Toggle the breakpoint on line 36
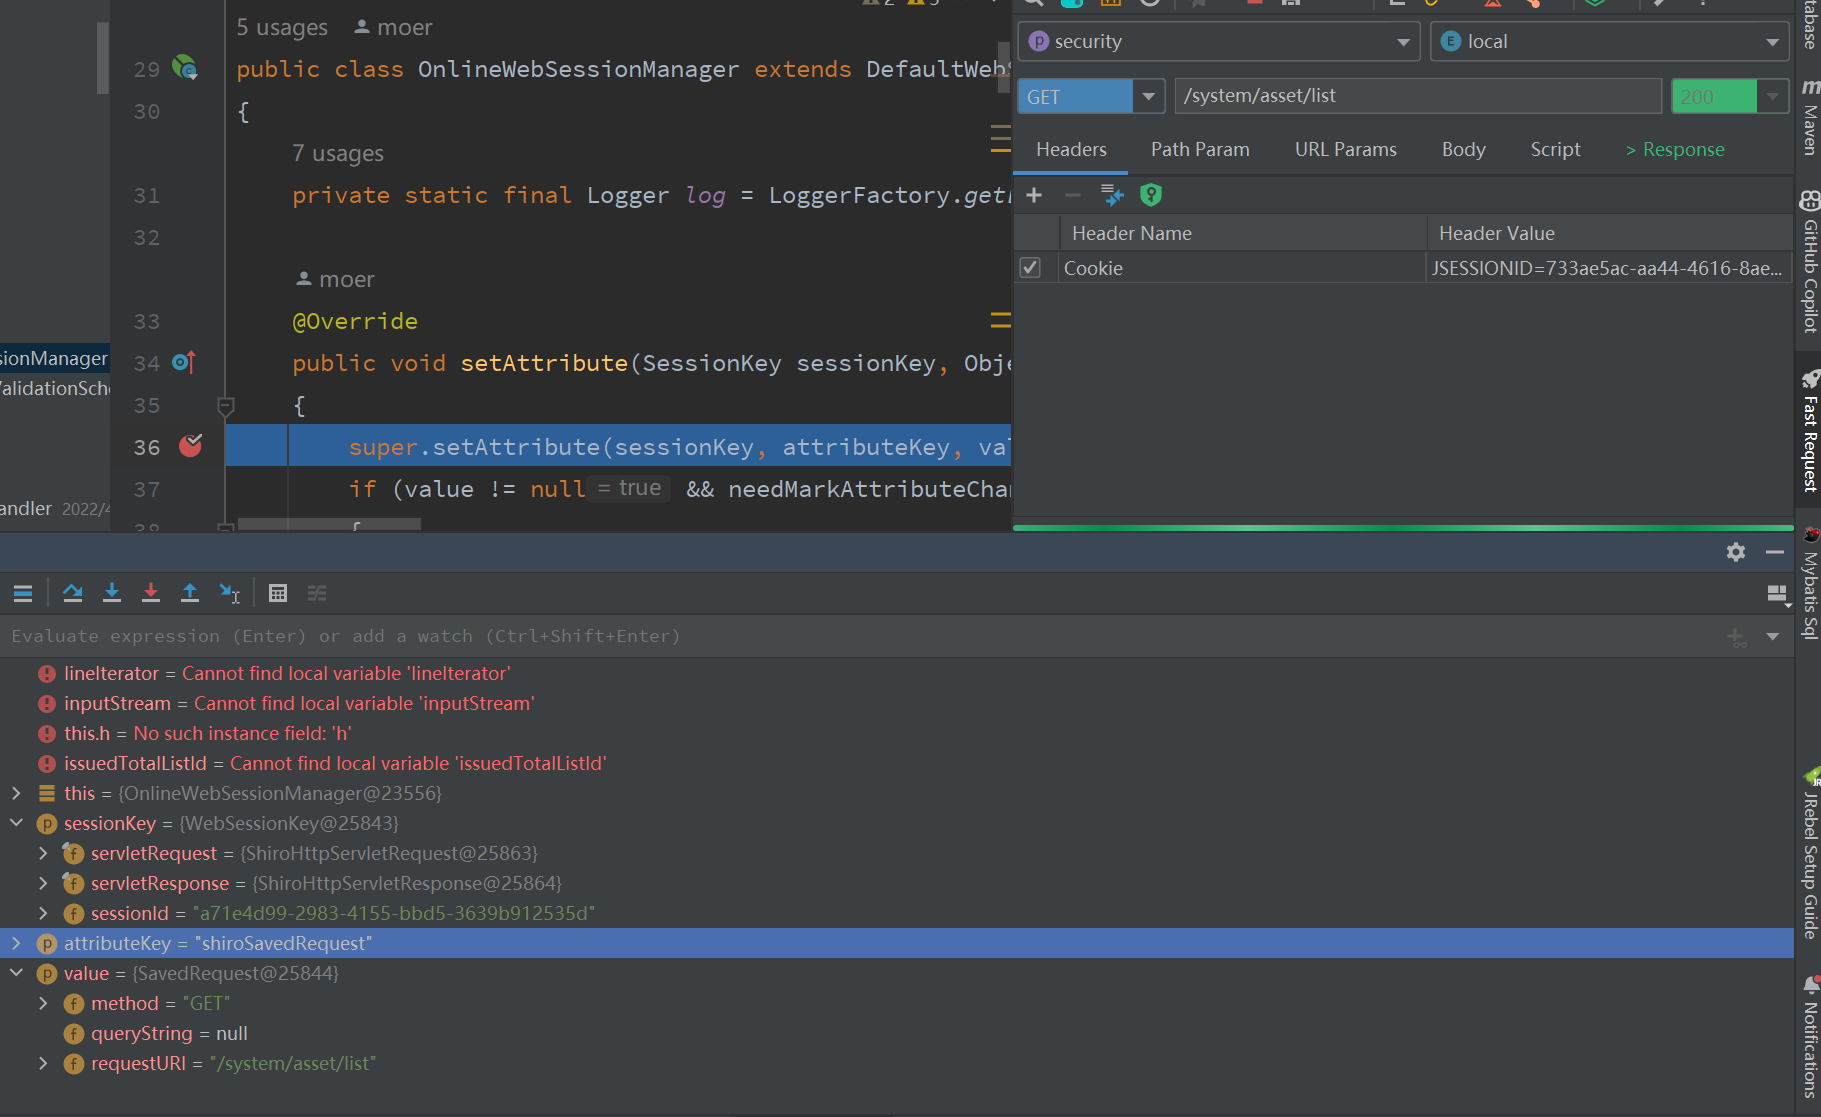This screenshot has height=1117, width=1821. coord(191,446)
